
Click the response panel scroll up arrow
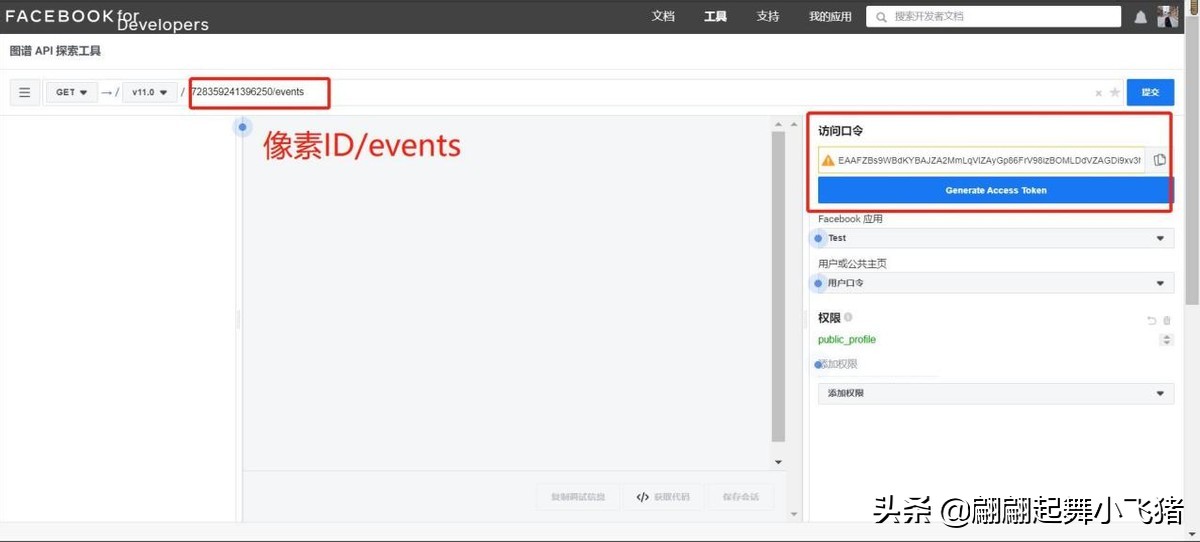coord(779,123)
